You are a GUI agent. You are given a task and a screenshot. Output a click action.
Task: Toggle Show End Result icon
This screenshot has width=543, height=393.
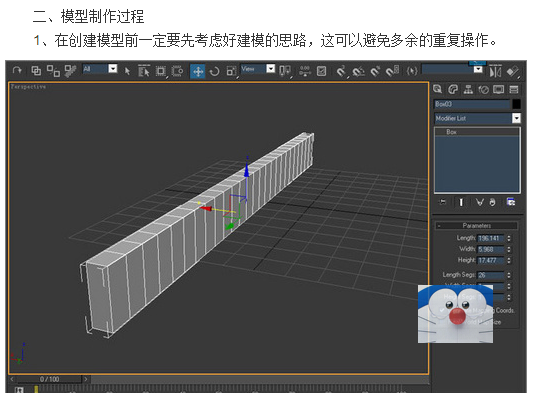(461, 202)
